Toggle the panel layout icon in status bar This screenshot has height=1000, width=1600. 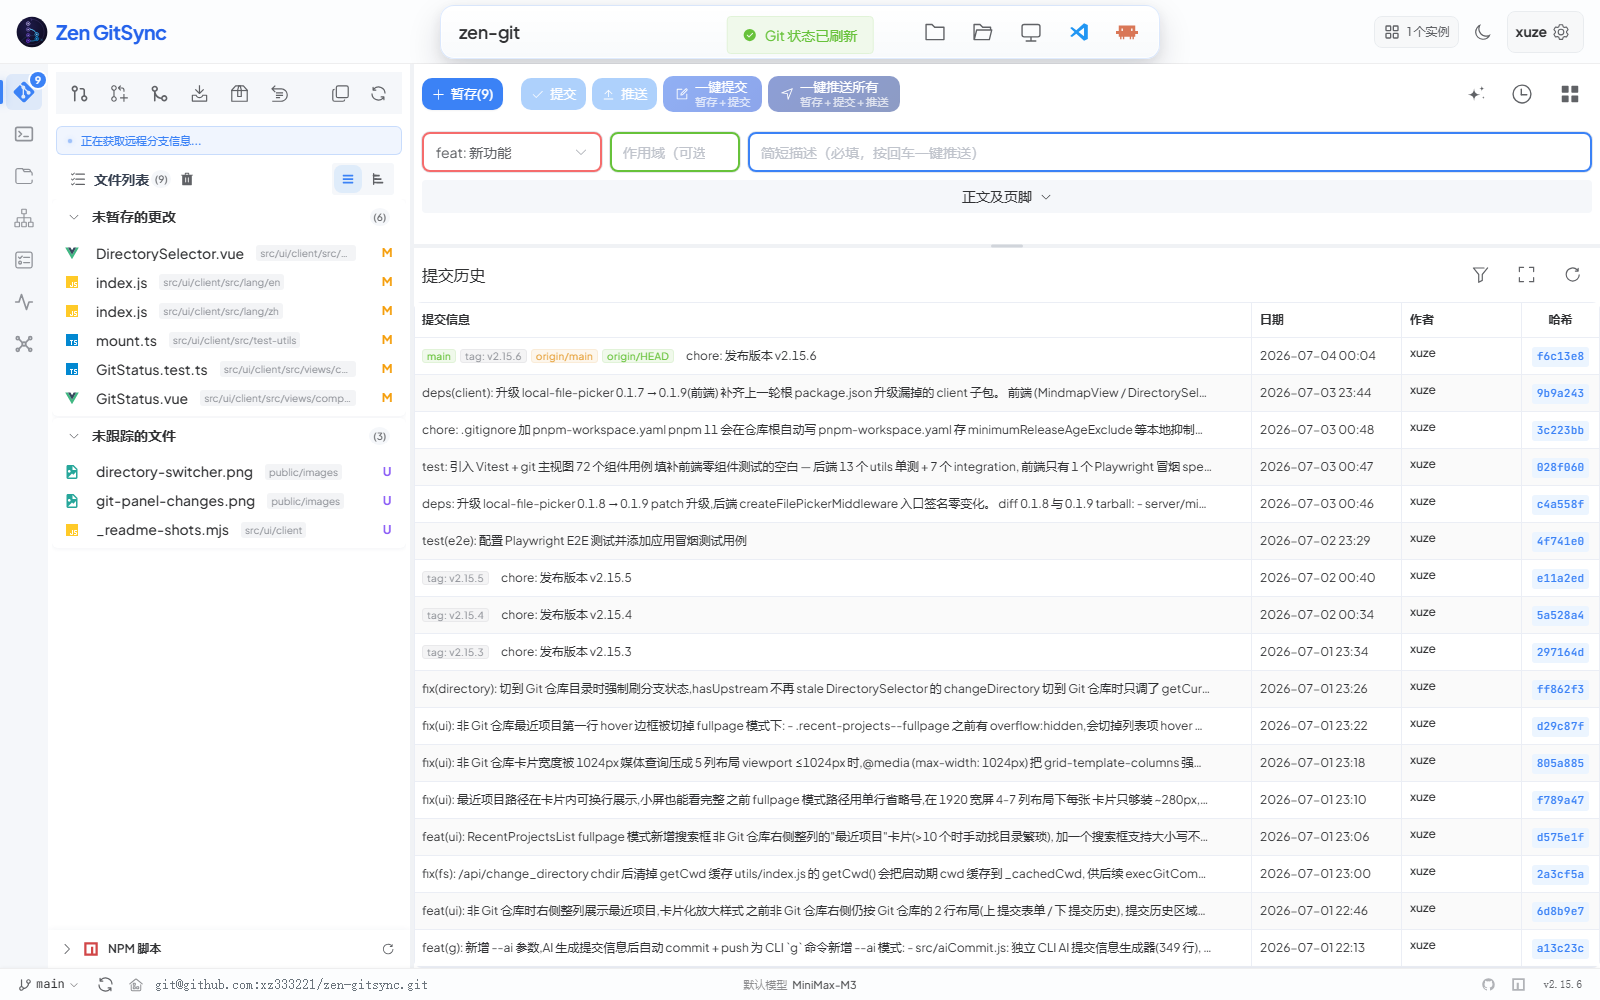tap(1518, 985)
